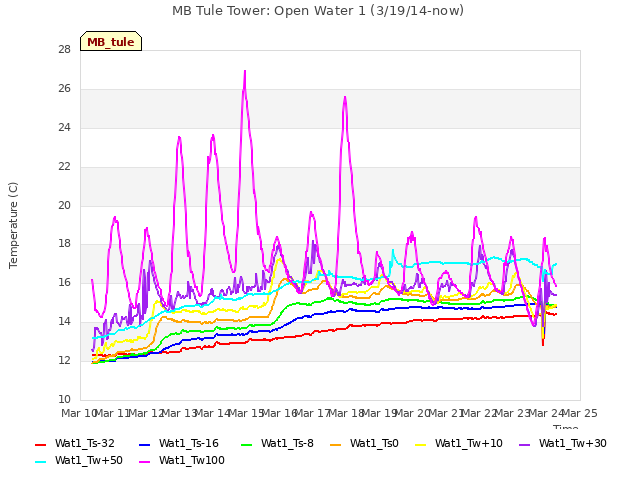640x480 pixels.
Task: Select the Wat1_Ts0 legend label
Action: pos(374,443)
